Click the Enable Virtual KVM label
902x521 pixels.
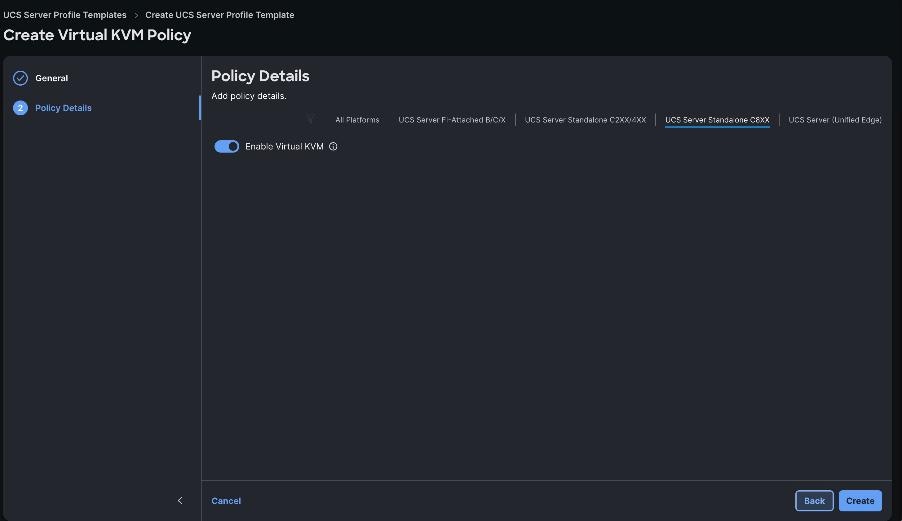coord(284,147)
